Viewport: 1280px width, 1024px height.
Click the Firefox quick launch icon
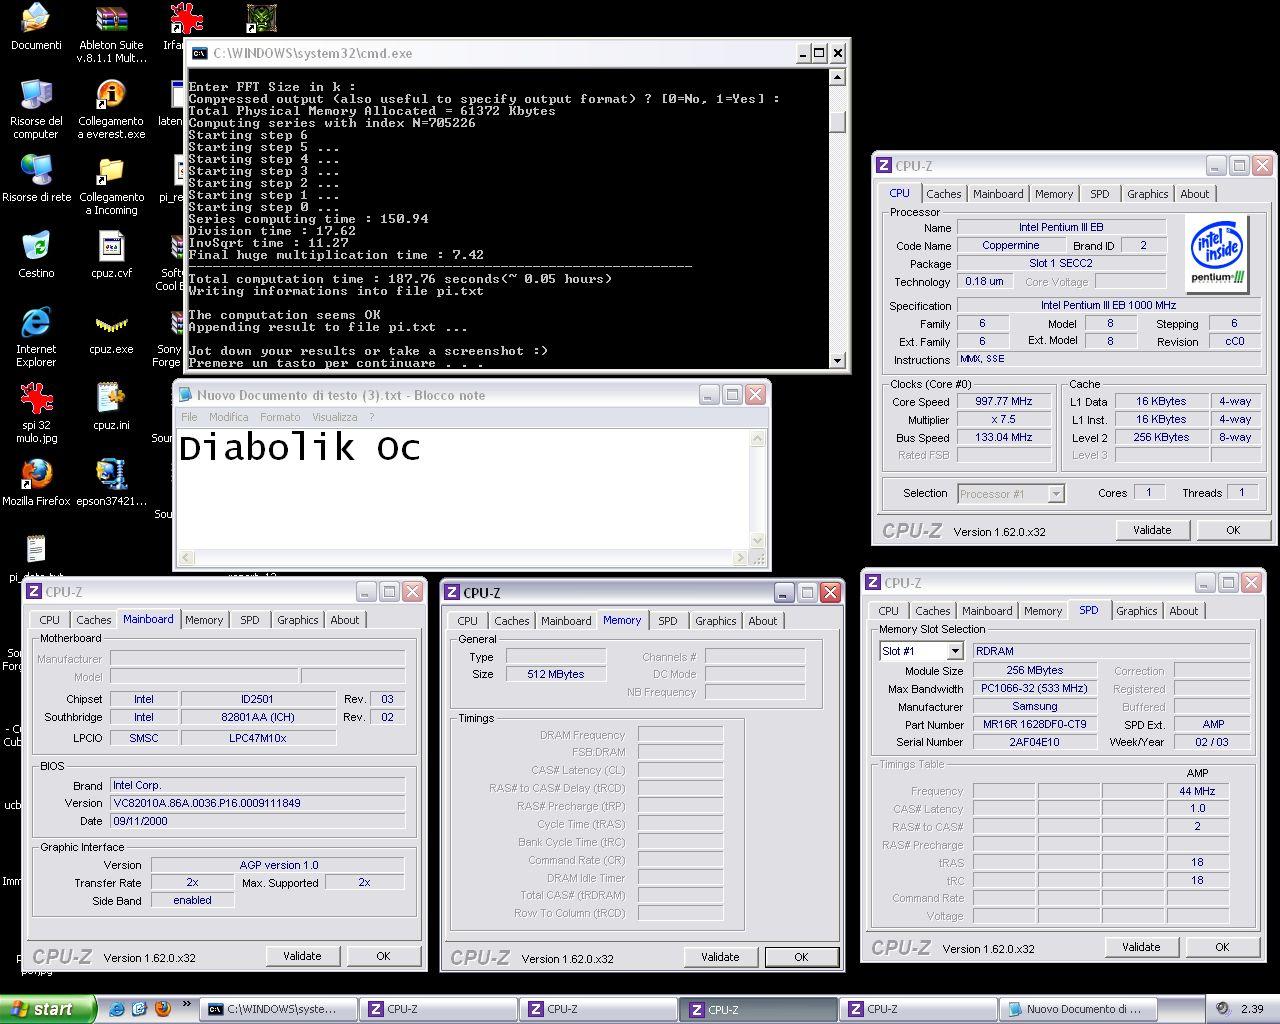162,1009
